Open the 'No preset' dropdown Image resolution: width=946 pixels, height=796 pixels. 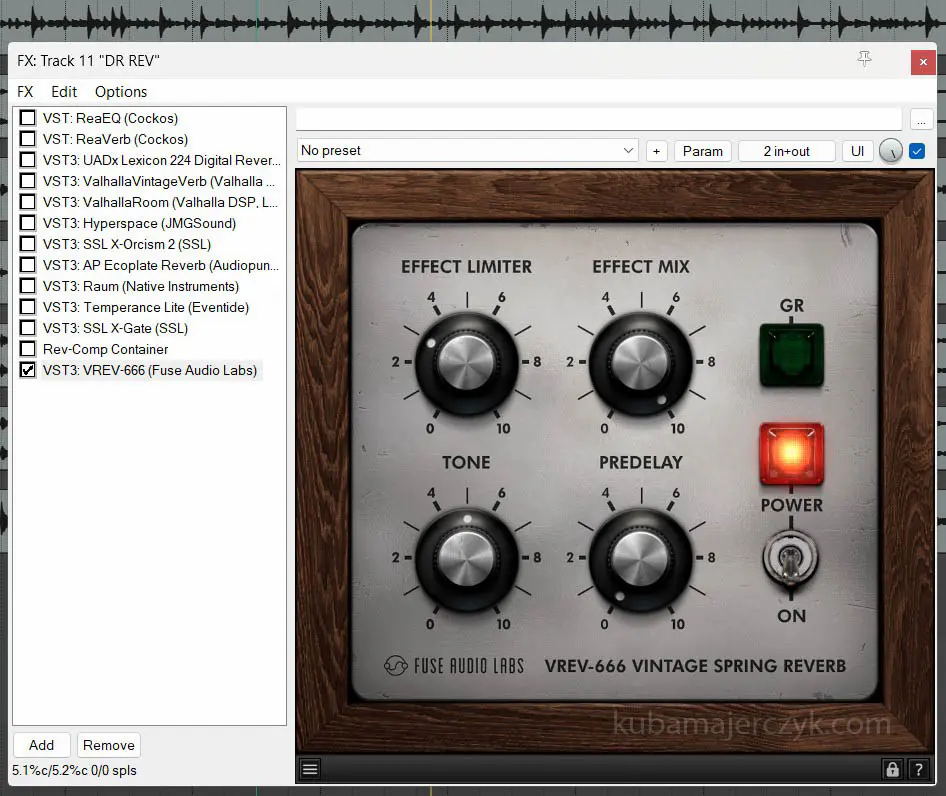tap(468, 151)
